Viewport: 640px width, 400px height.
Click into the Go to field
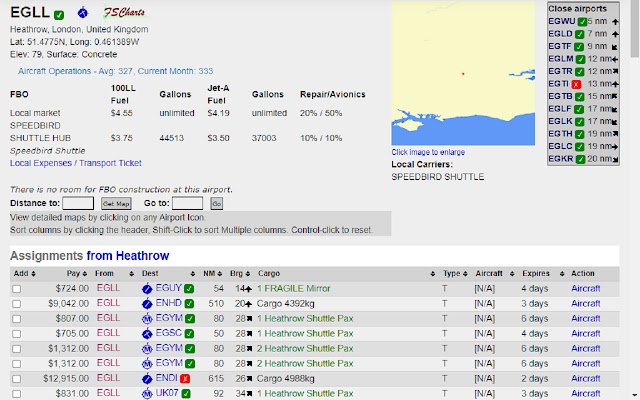coord(187,203)
